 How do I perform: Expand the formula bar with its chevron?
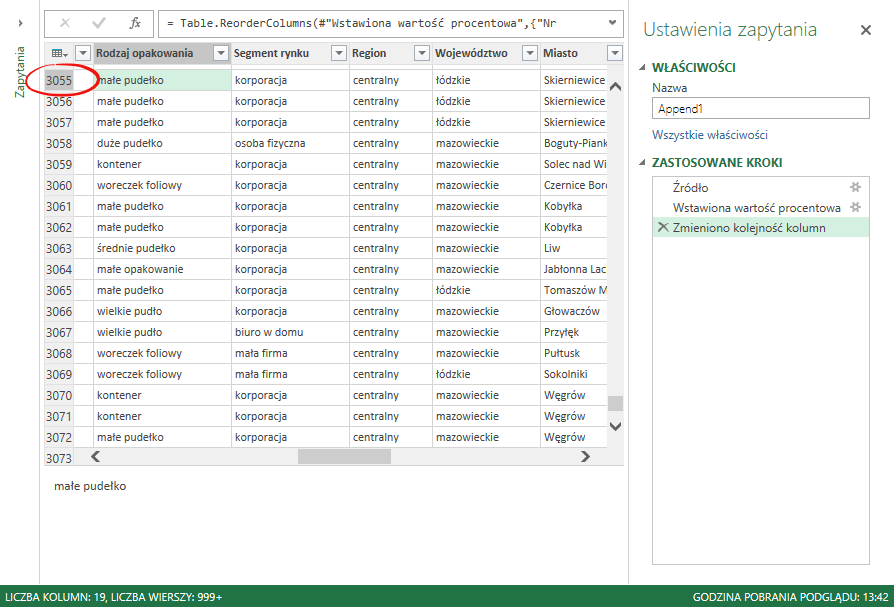(611, 24)
